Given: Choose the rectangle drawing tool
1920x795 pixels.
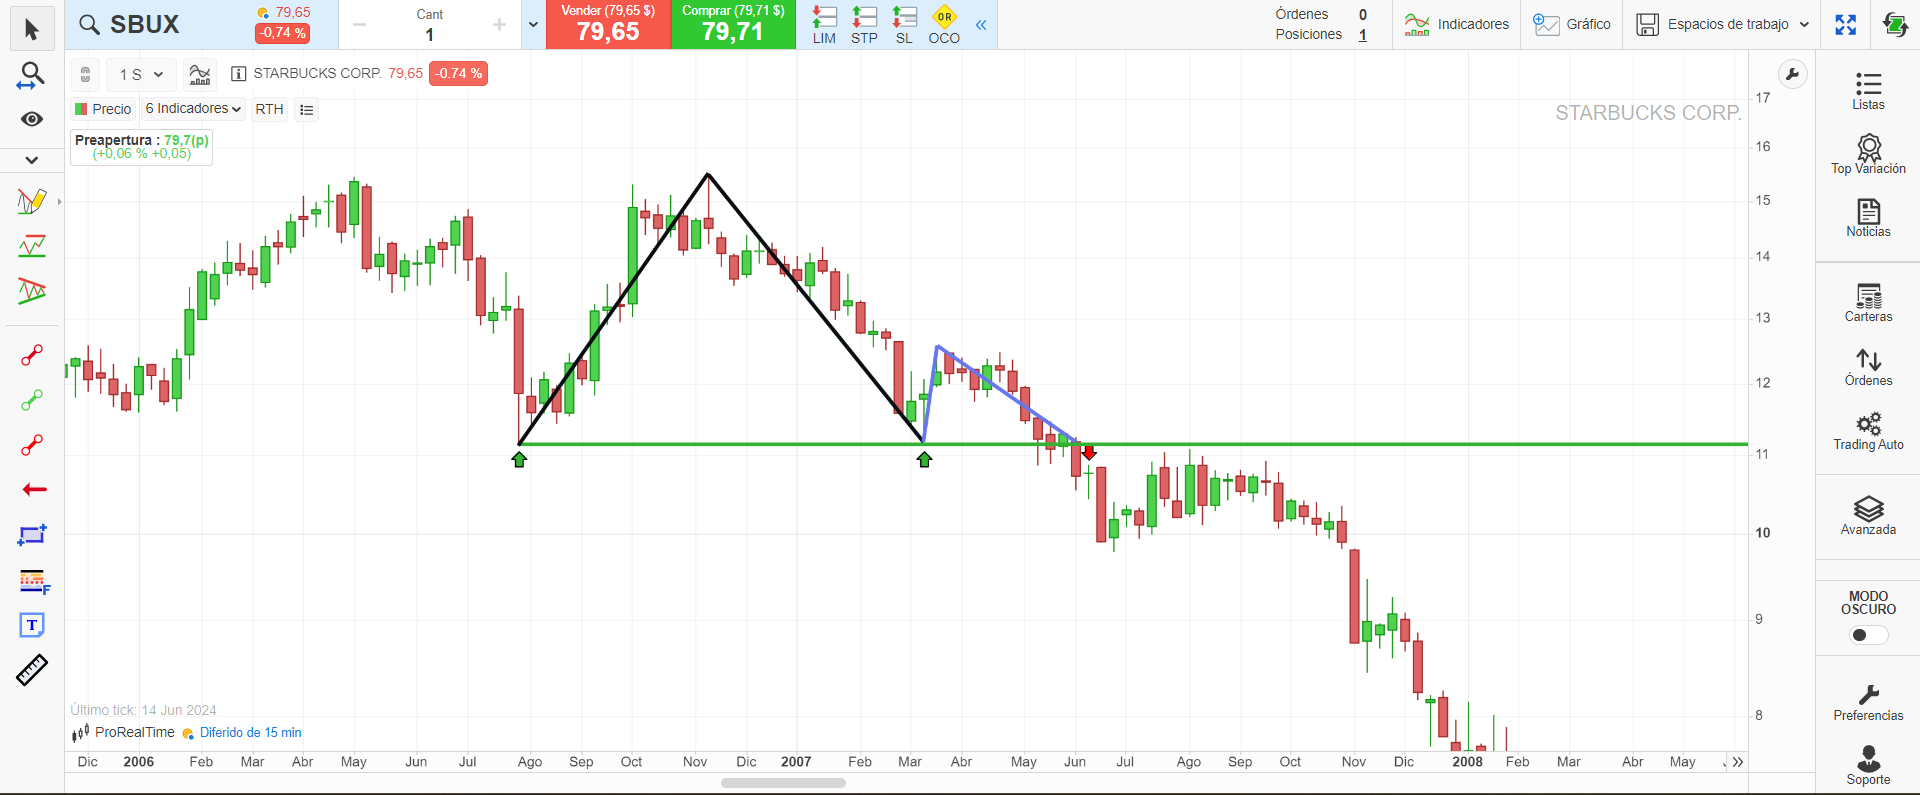Looking at the screenshot, I should click(32, 535).
